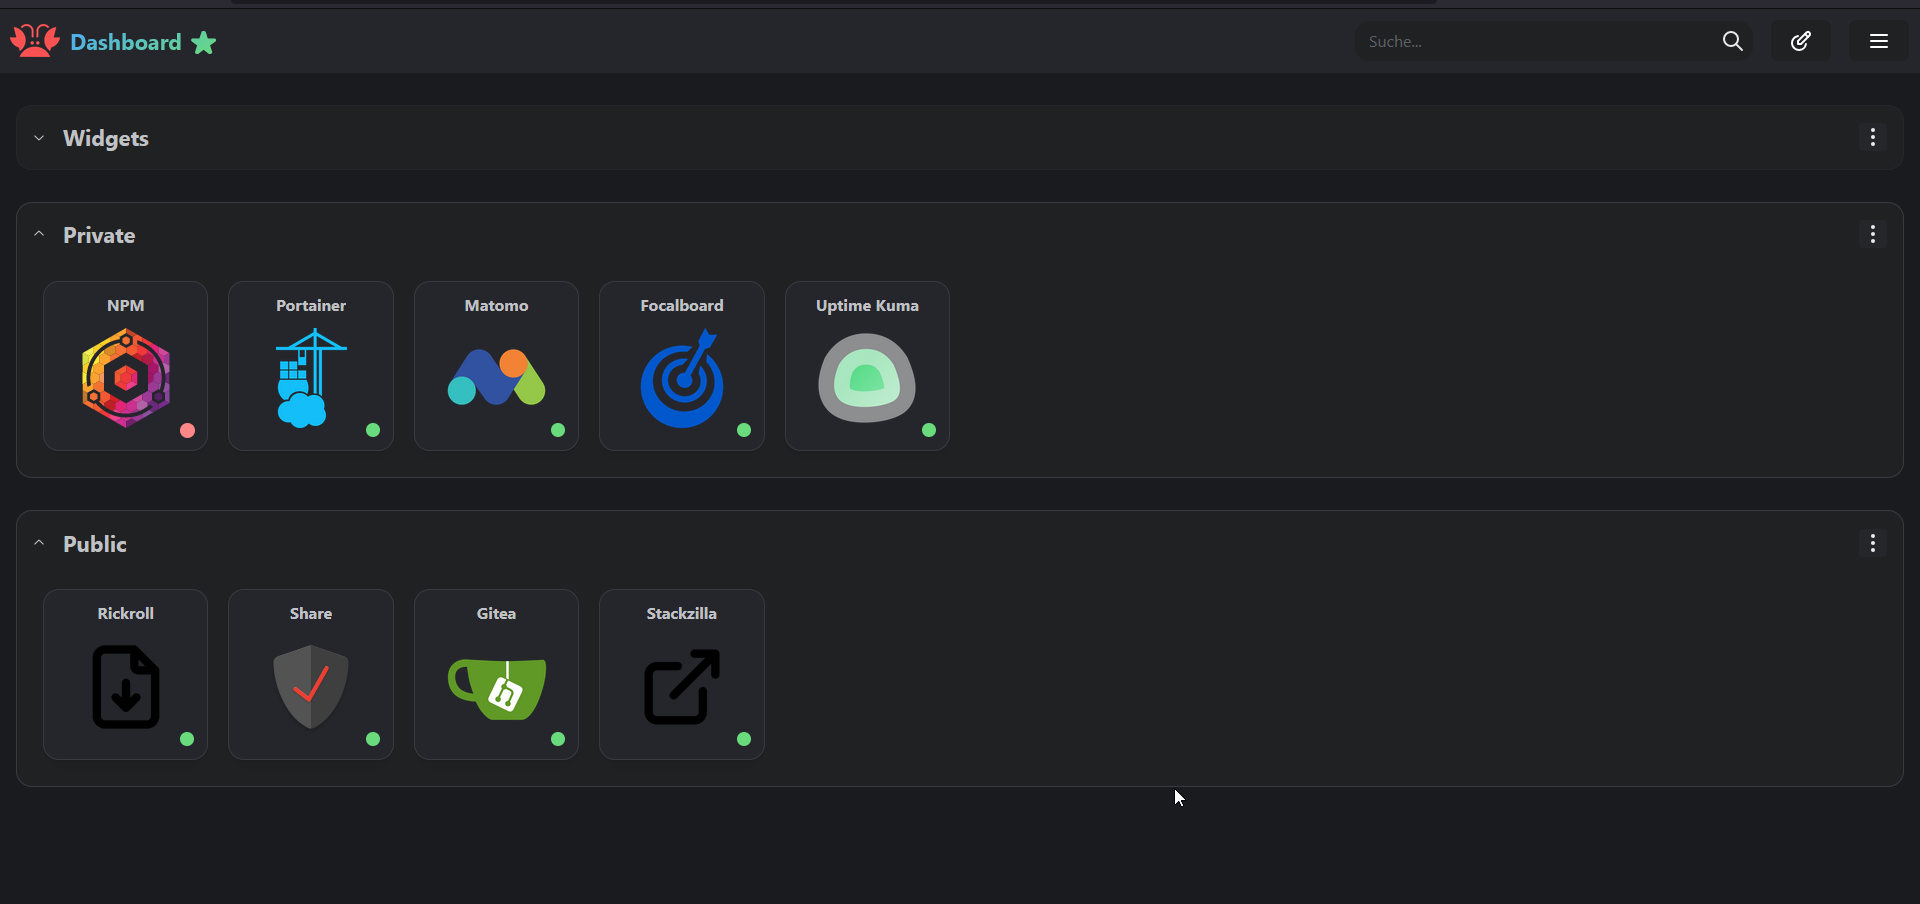
Task: Click the Rickroll download icon
Action: click(125, 688)
